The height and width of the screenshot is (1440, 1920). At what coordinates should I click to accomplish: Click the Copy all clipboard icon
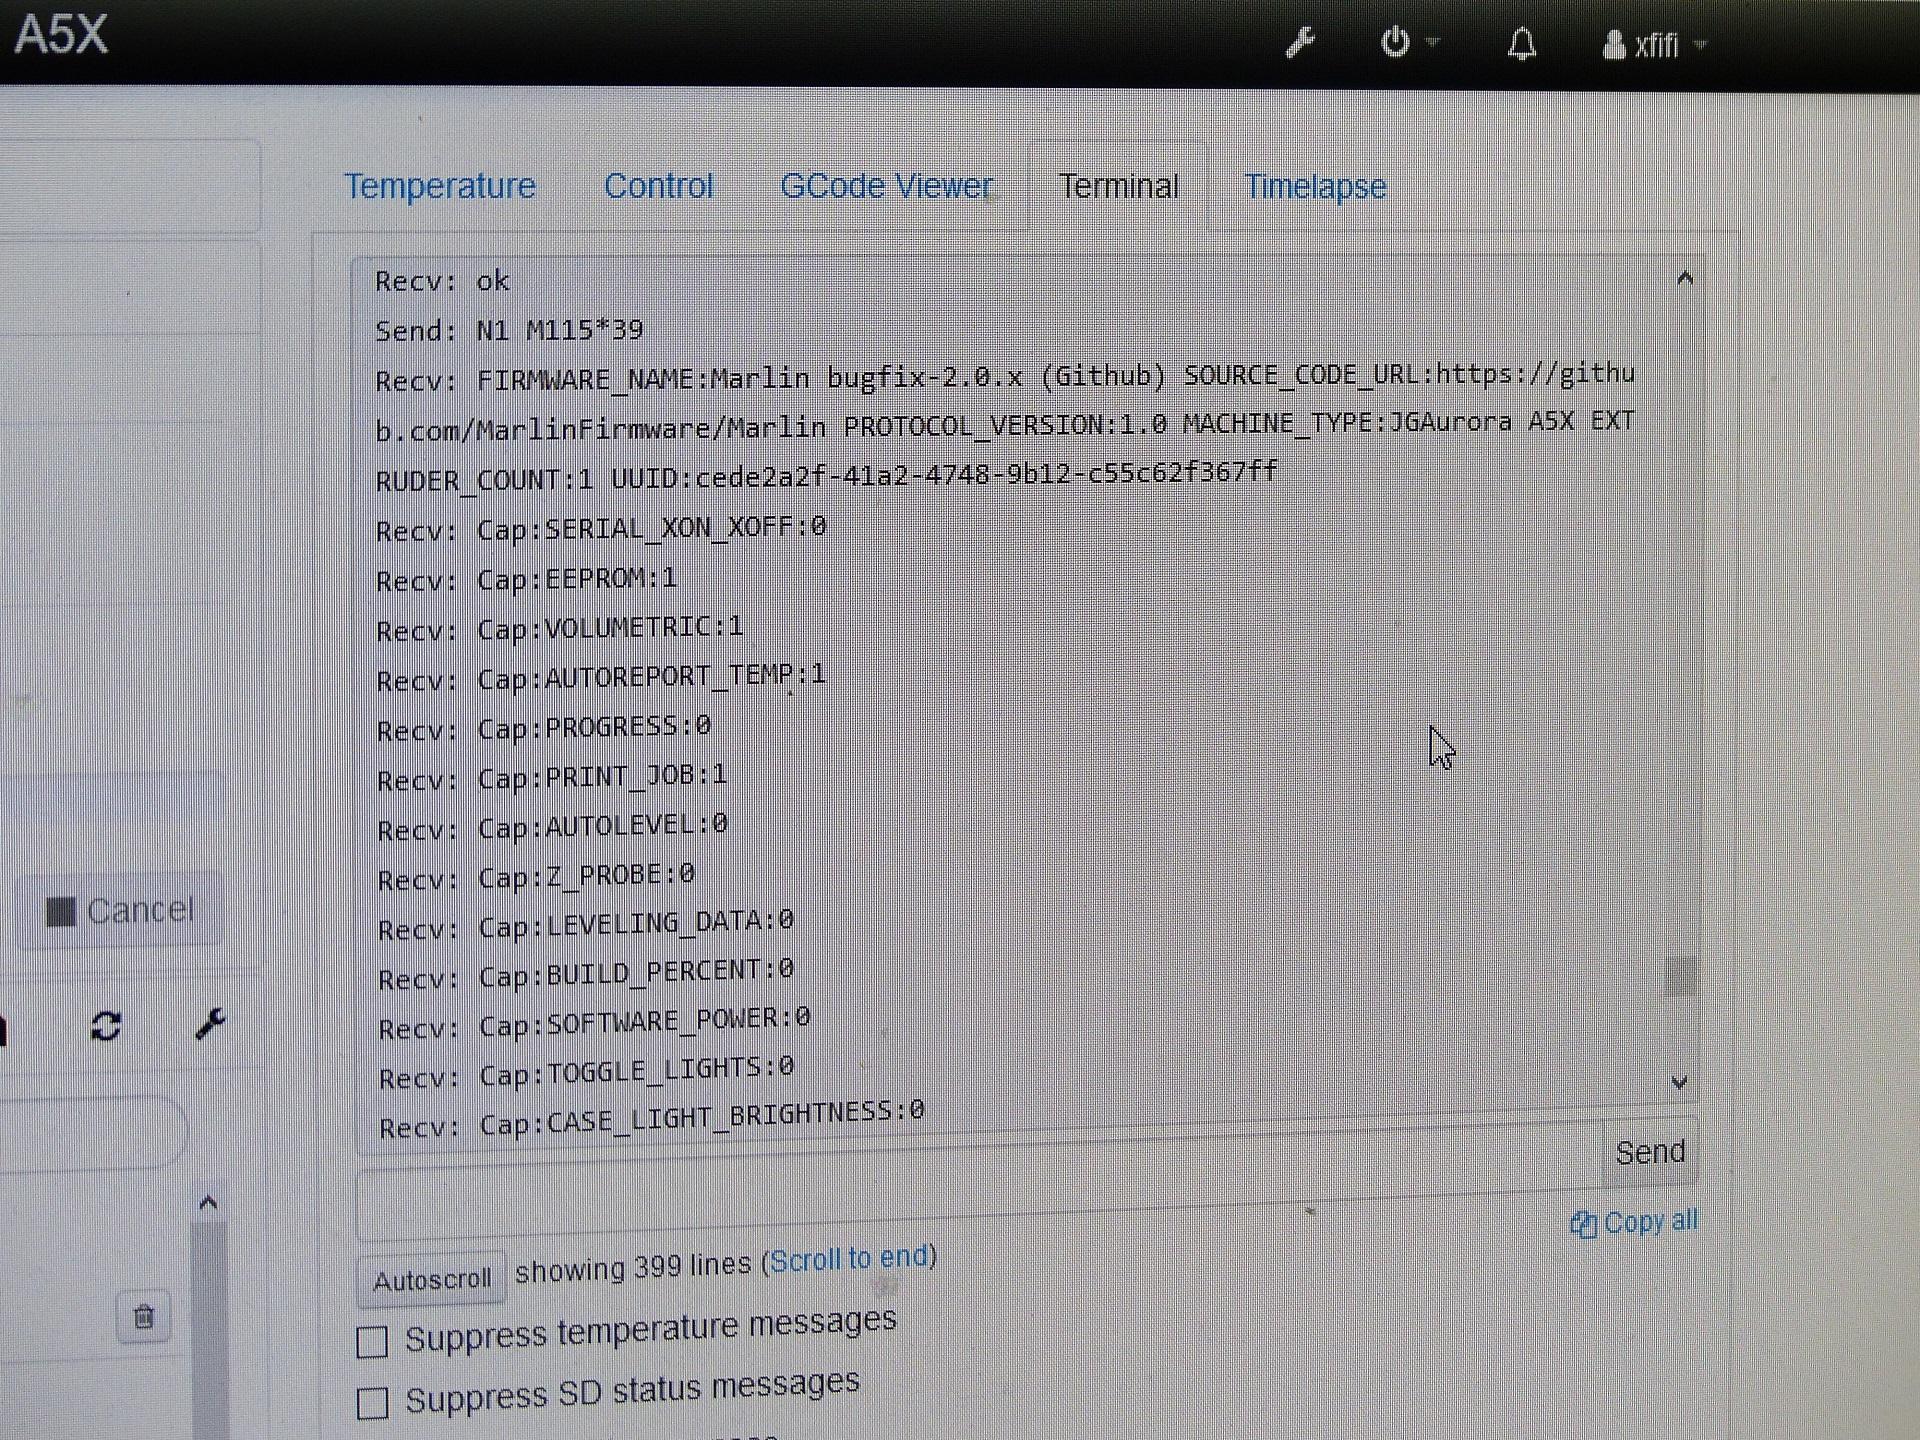1583,1224
